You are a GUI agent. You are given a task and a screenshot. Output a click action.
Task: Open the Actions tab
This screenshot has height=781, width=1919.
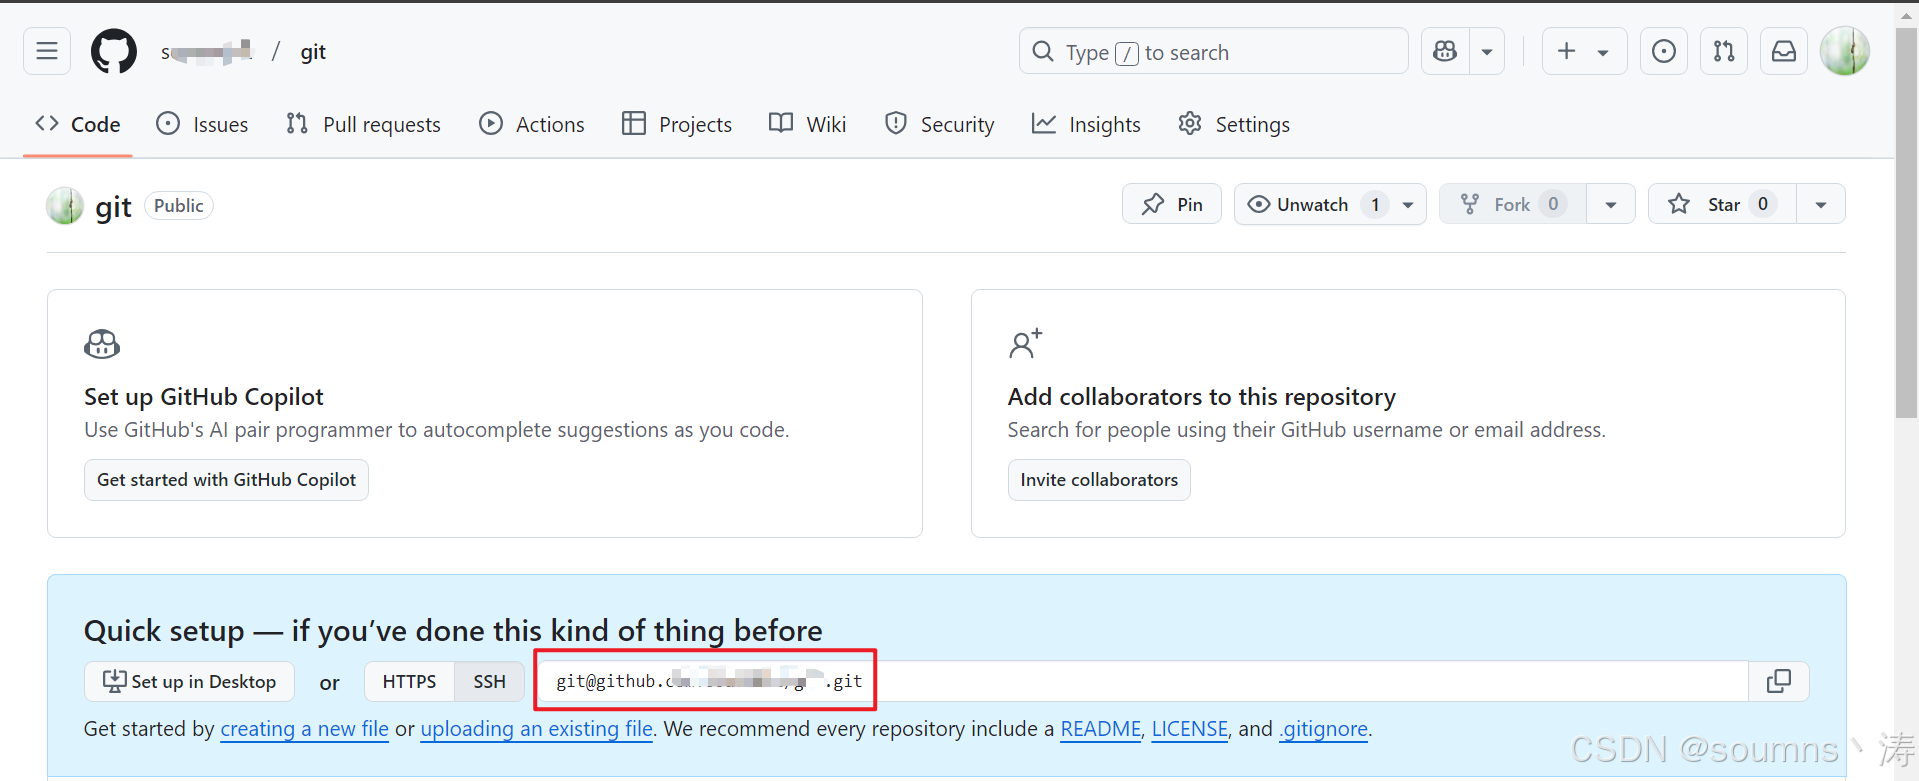[532, 124]
